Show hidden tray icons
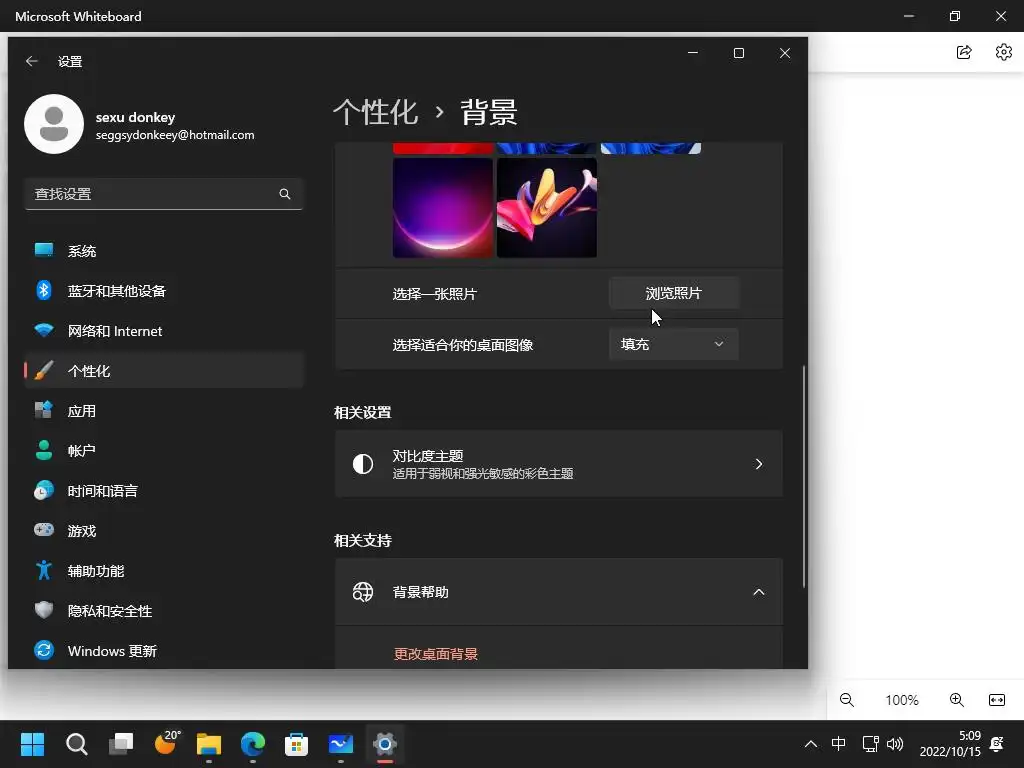Image resolution: width=1024 pixels, height=768 pixels. (x=811, y=744)
